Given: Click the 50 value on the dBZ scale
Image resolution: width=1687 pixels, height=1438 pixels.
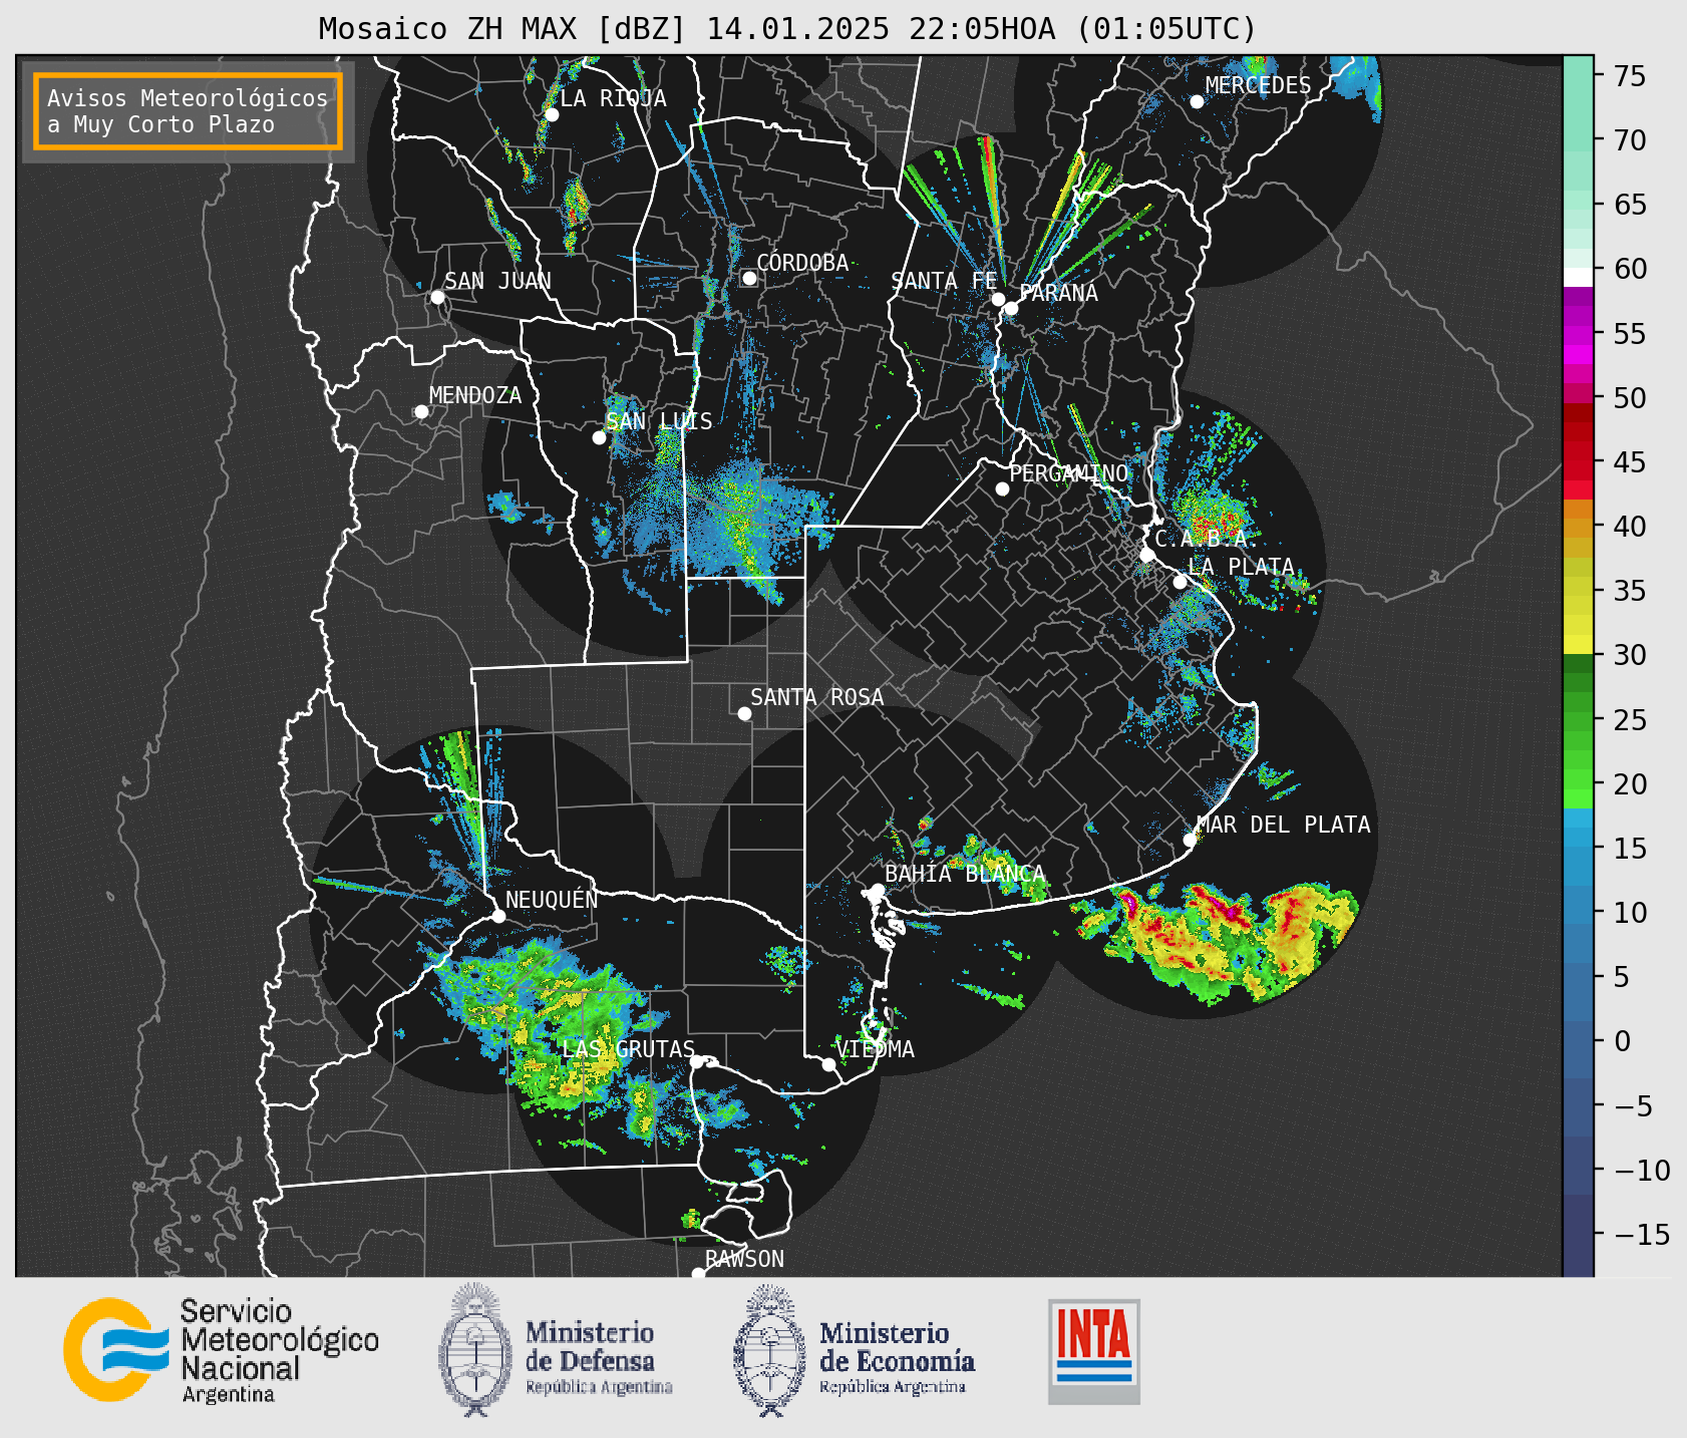Looking at the screenshot, I should pyautogui.click(x=1629, y=398).
